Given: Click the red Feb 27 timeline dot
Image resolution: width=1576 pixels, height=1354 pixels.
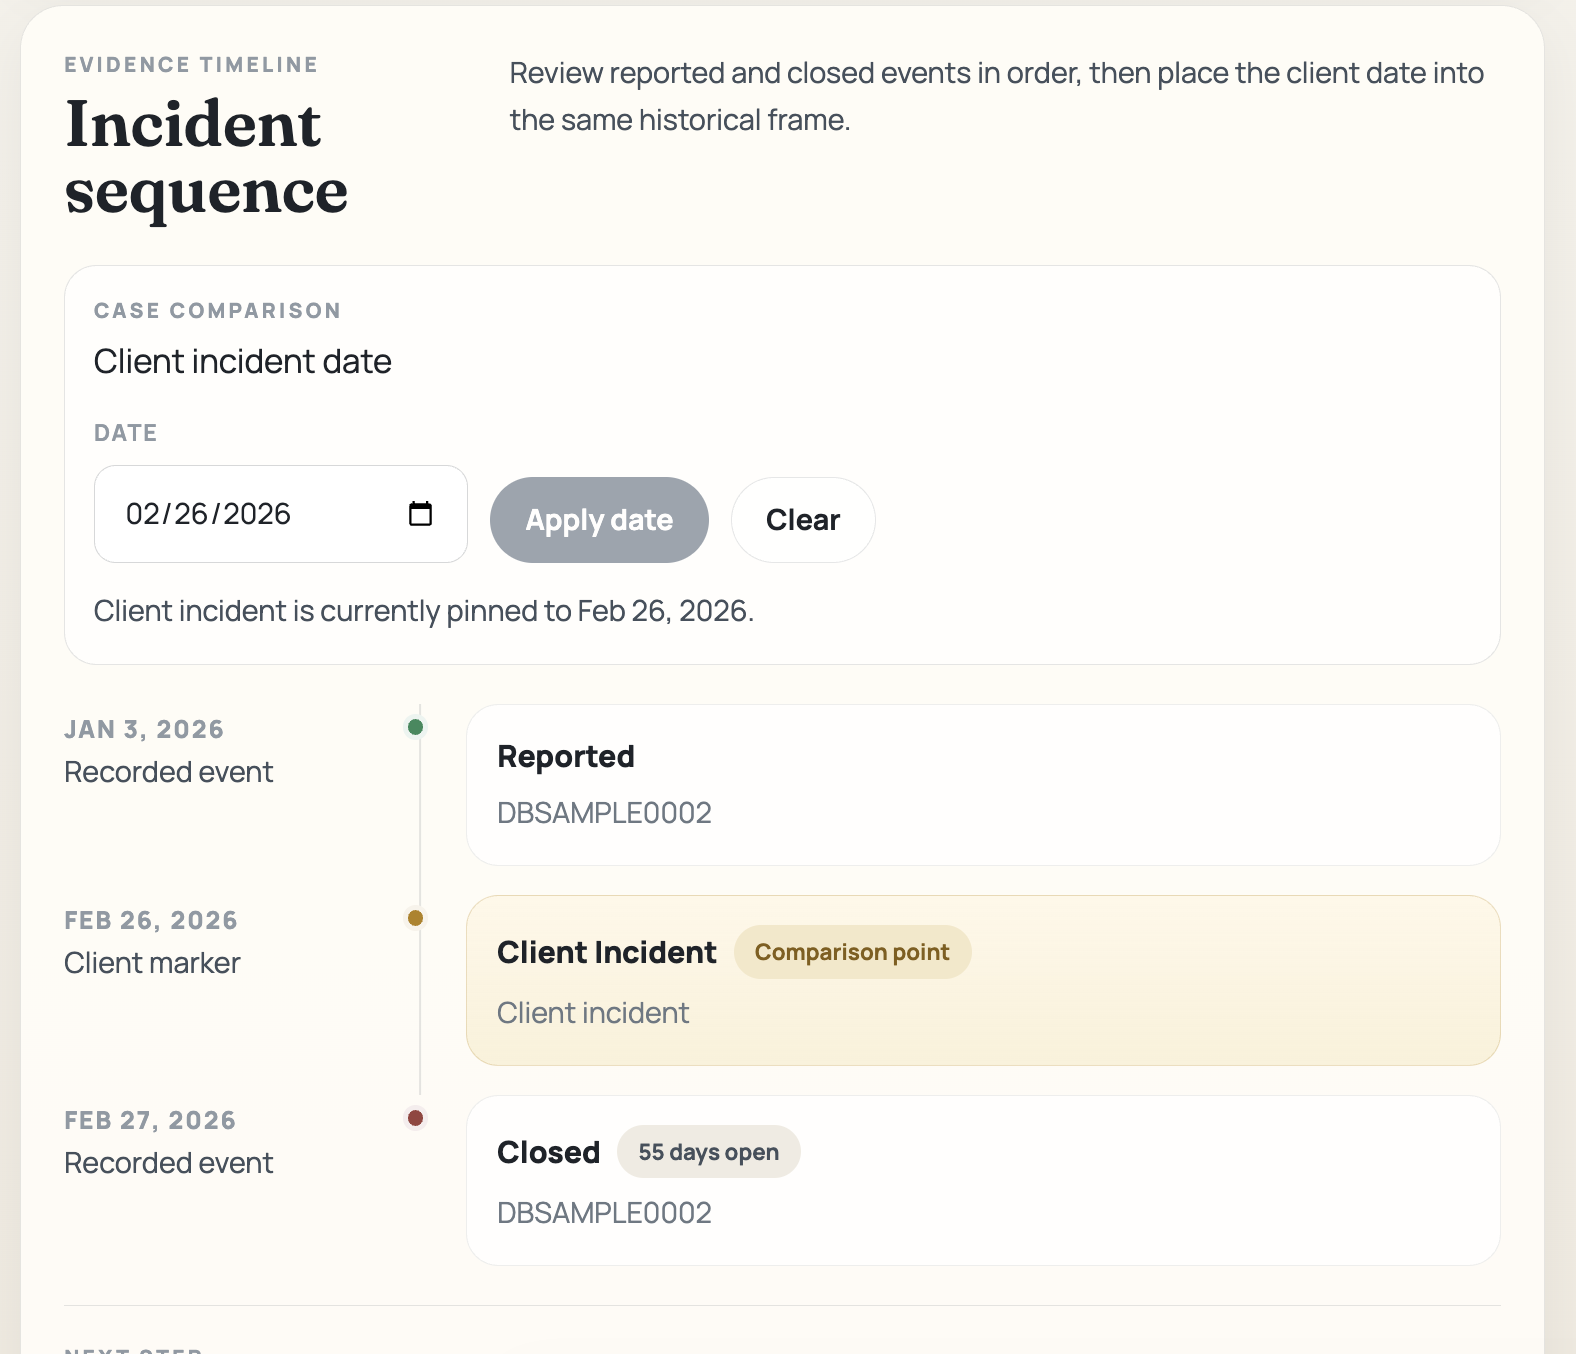Looking at the screenshot, I should (416, 1118).
